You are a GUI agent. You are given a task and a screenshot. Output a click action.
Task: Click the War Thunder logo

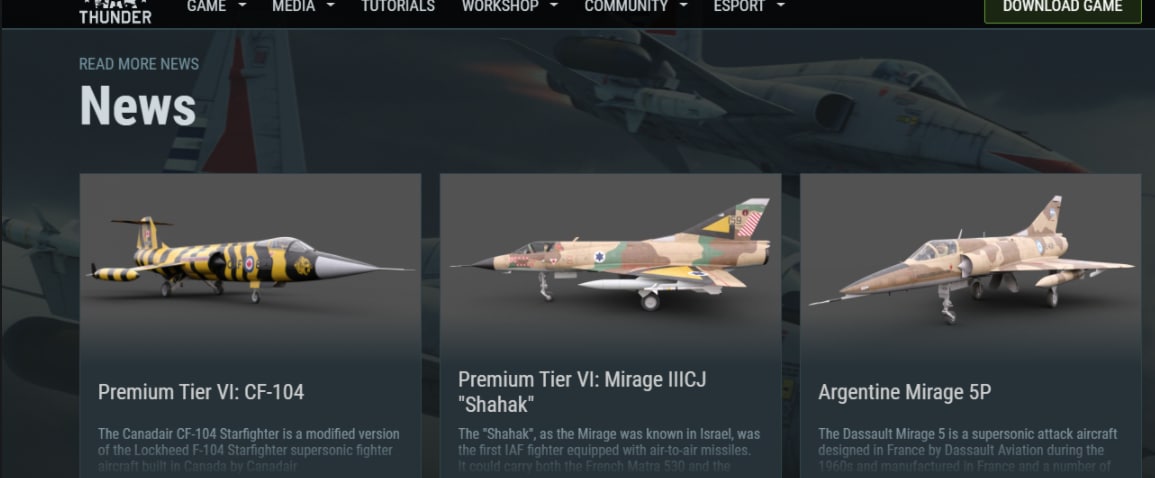point(115,11)
